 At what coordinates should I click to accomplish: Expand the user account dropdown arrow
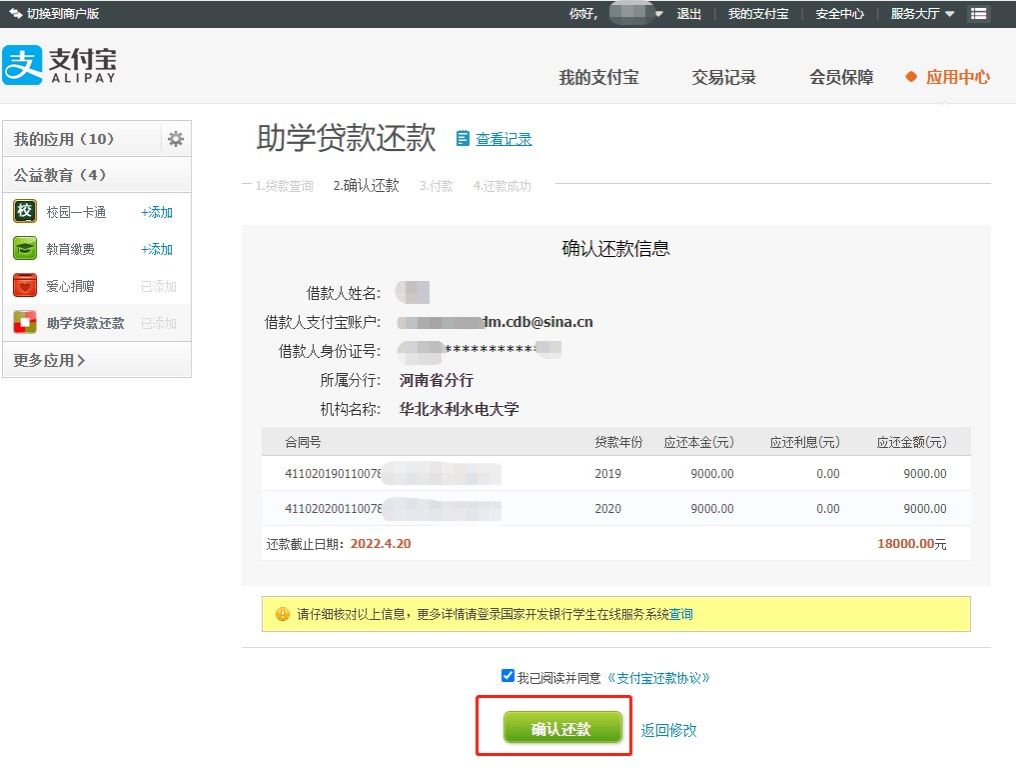[659, 14]
